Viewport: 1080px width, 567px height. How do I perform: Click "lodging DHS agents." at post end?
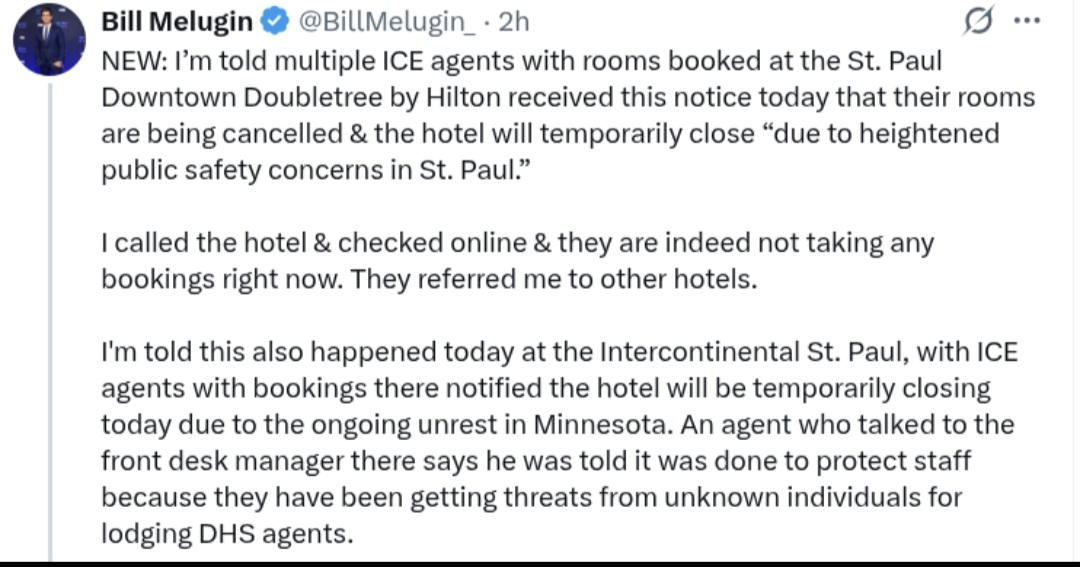pyautogui.click(x=227, y=533)
